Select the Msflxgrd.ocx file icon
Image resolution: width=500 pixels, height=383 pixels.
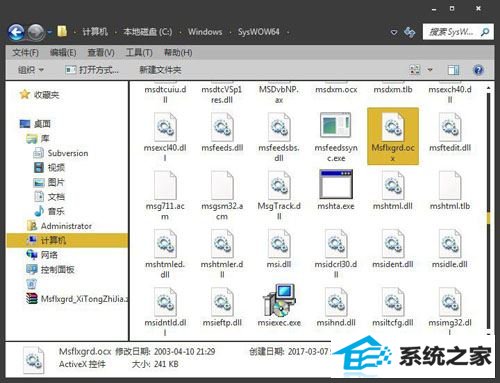click(x=393, y=127)
